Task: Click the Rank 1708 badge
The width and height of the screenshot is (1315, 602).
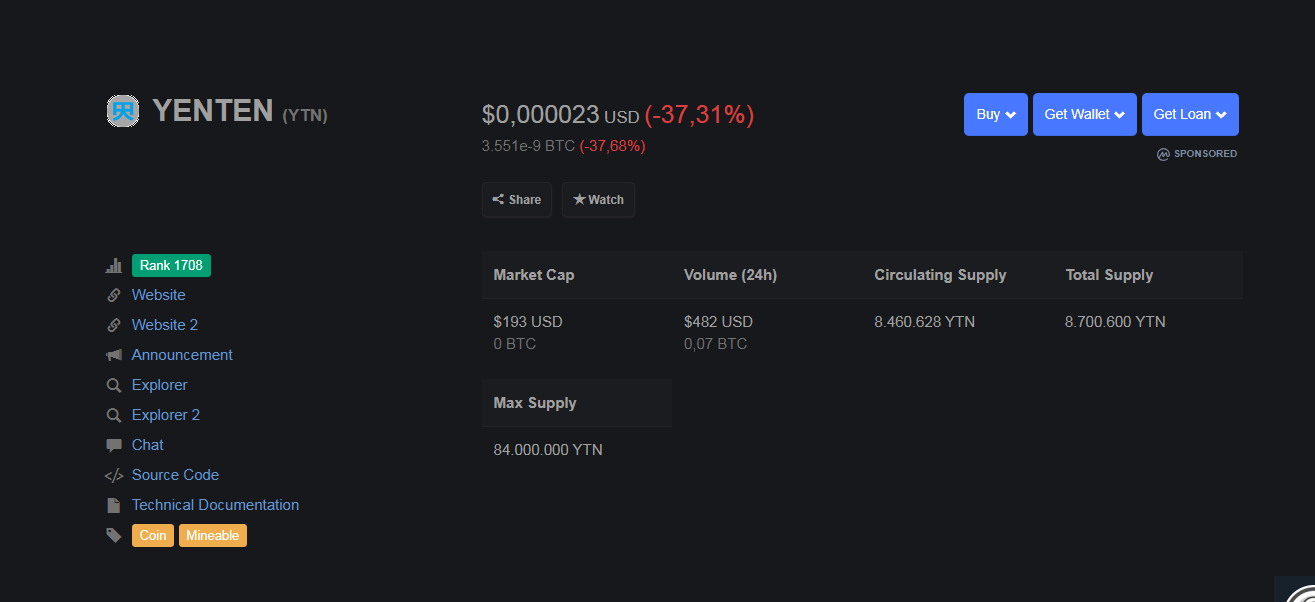Action: [x=171, y=265]
